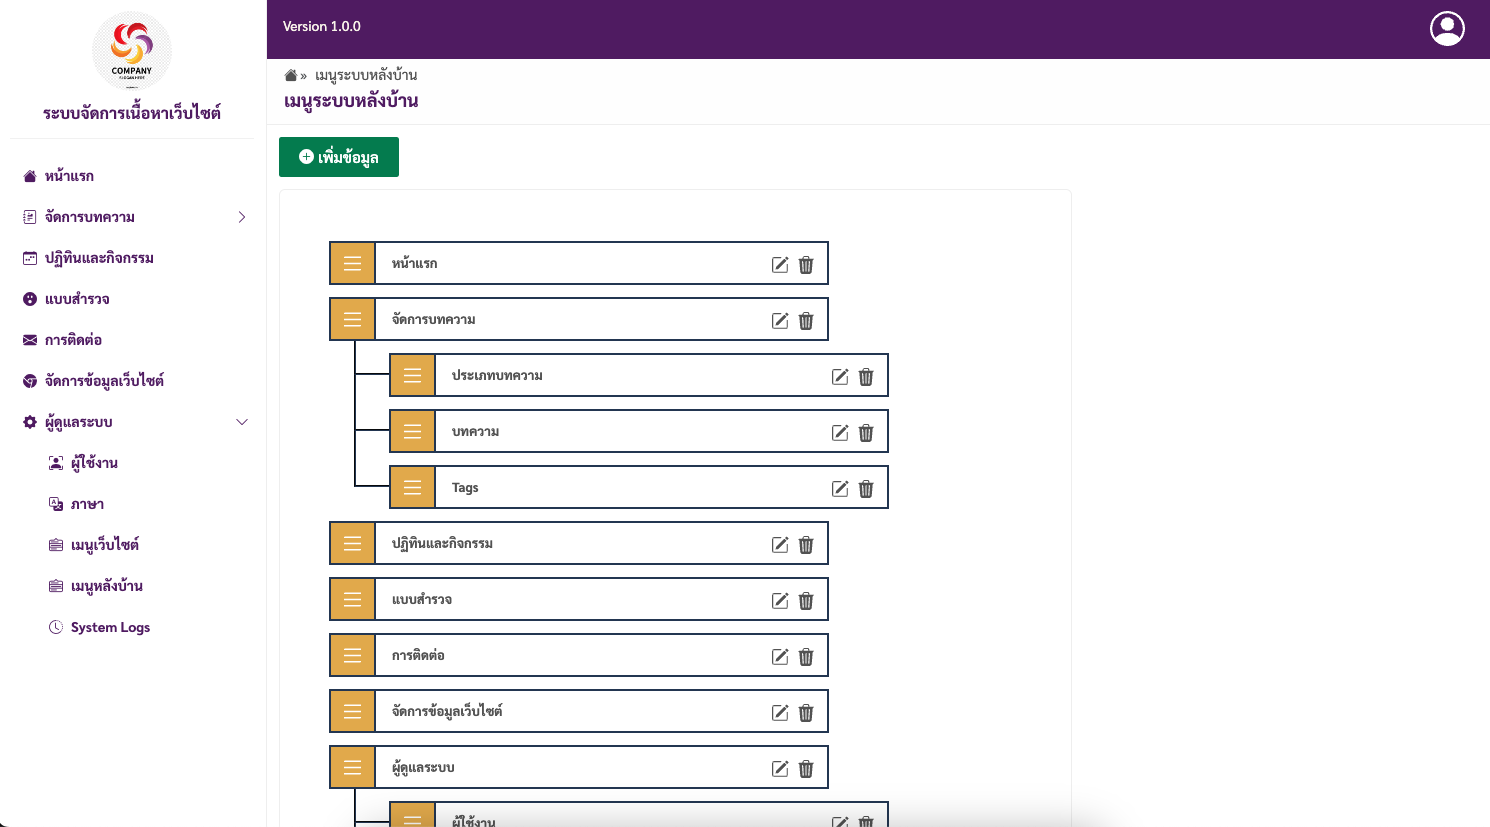Image resolution: width=1490 pixels, height=827 pixels.
Task: Click drag handle of จัดการข้อมูลเว็บไซต์ row
Action: (352, 711)
